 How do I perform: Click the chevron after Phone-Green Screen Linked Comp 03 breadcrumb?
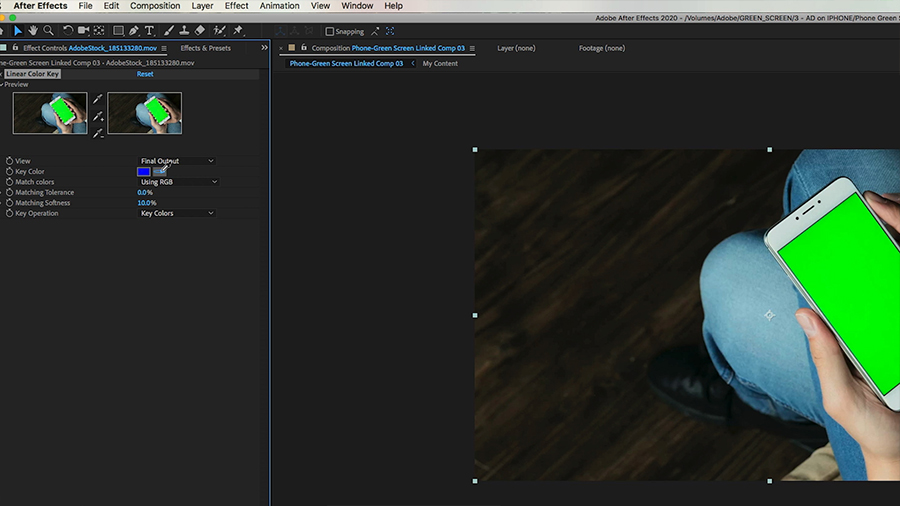413,64
